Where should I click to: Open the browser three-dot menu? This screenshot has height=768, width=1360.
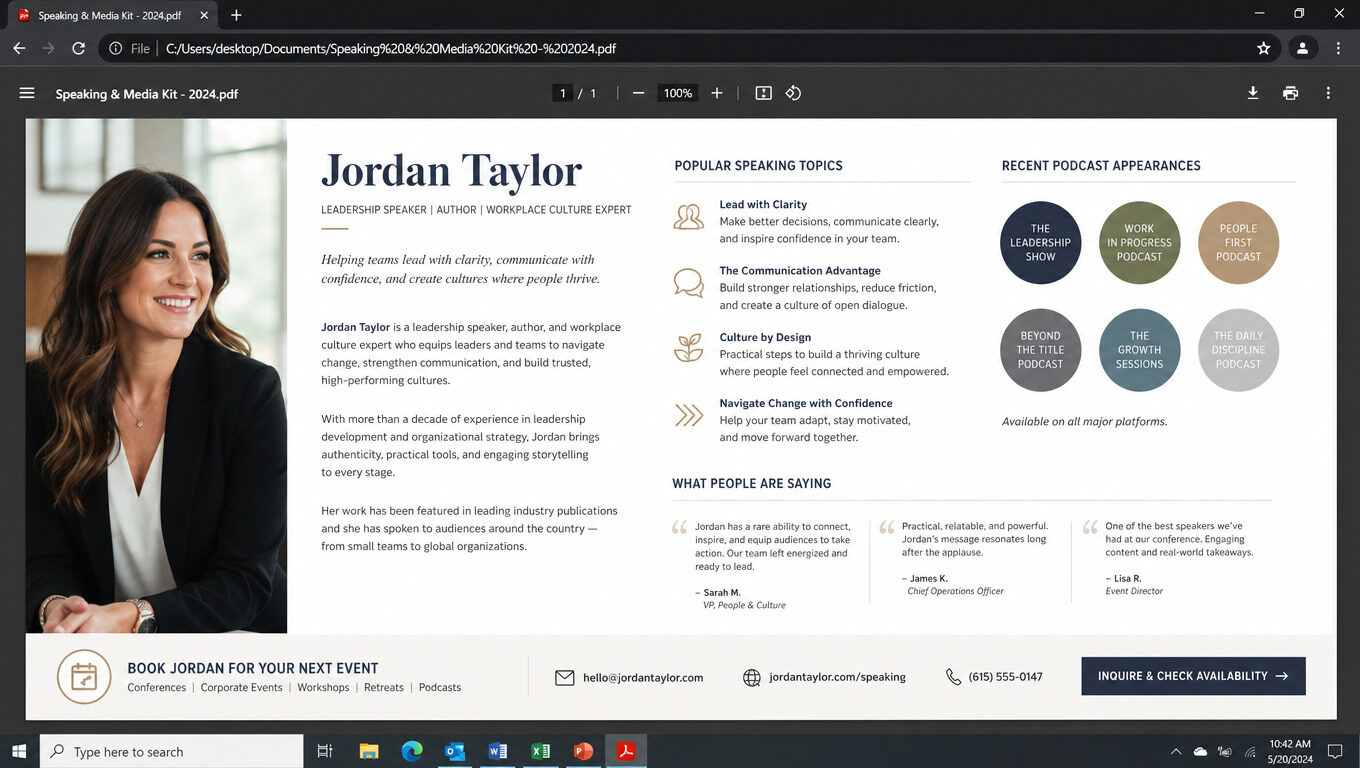[1338, 48]
